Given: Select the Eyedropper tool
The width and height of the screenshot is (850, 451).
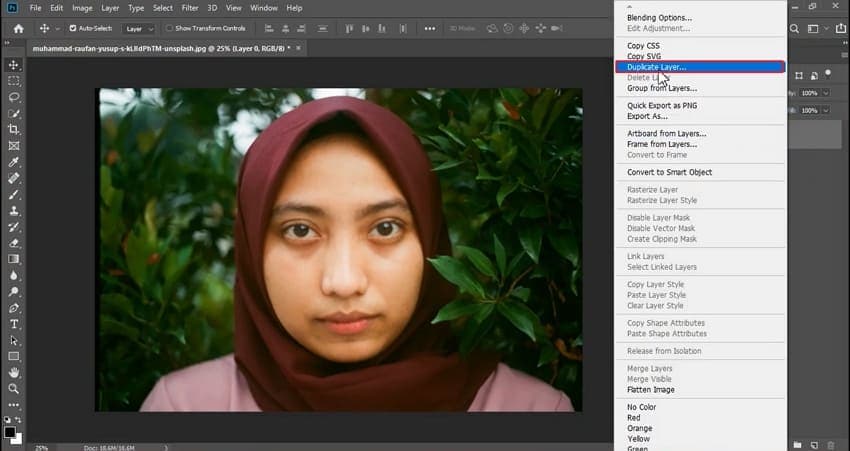Looking at the screenshot, I should tap(14, 162).
